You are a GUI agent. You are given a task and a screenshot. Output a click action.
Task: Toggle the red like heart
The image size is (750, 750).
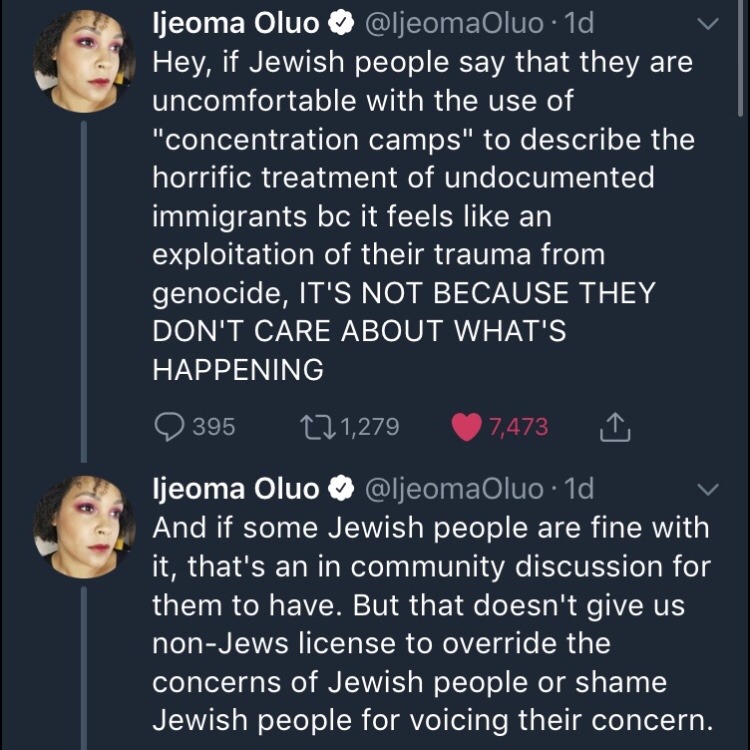(x=466, y=427)
